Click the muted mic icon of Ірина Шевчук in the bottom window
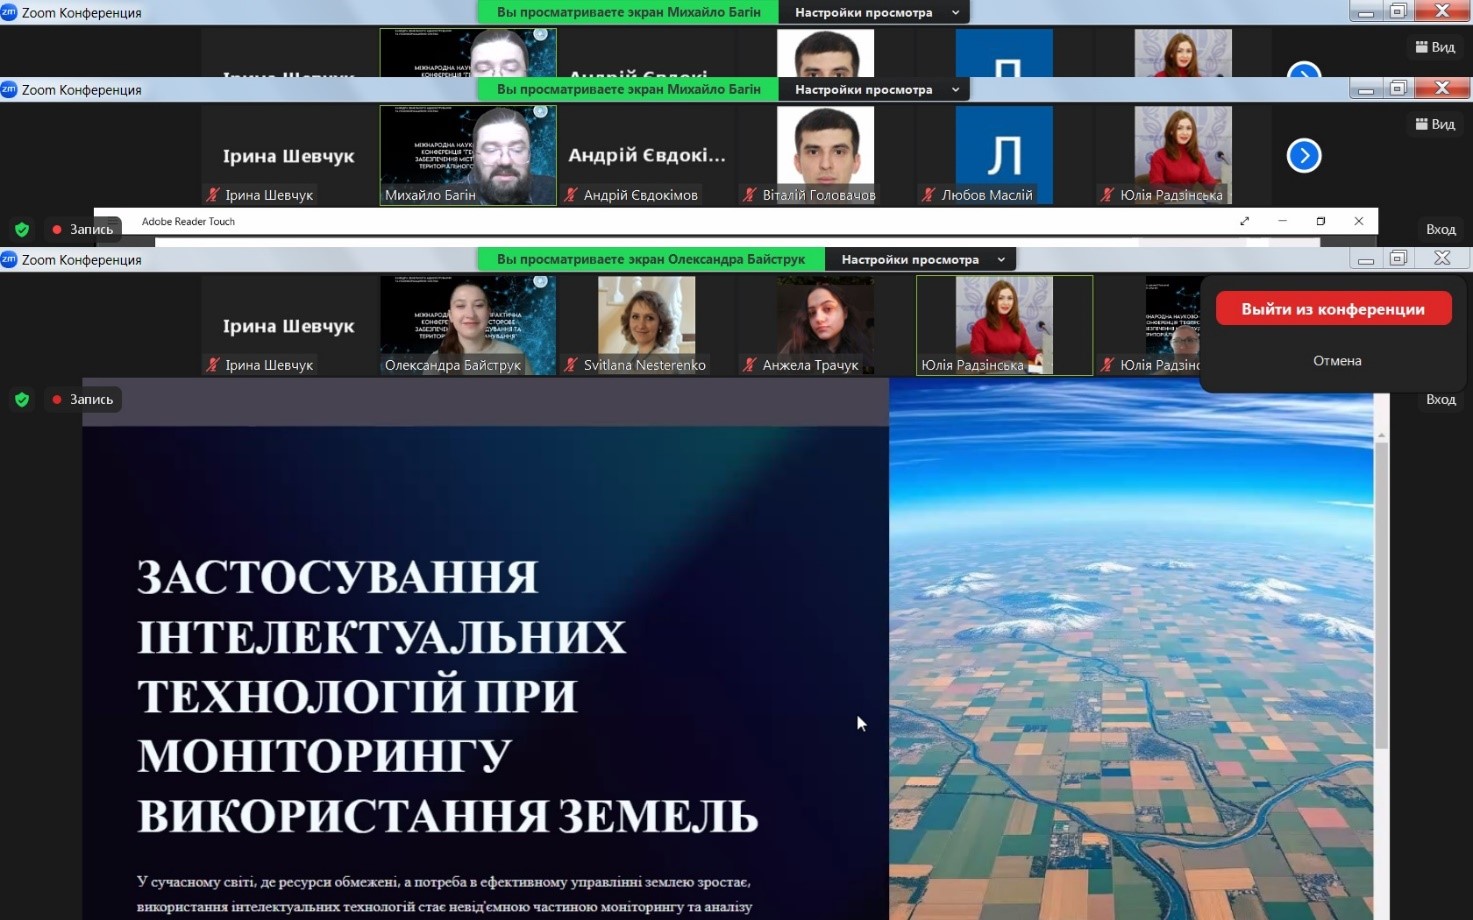Viewport: 1473px width, 920px height. 213,365
